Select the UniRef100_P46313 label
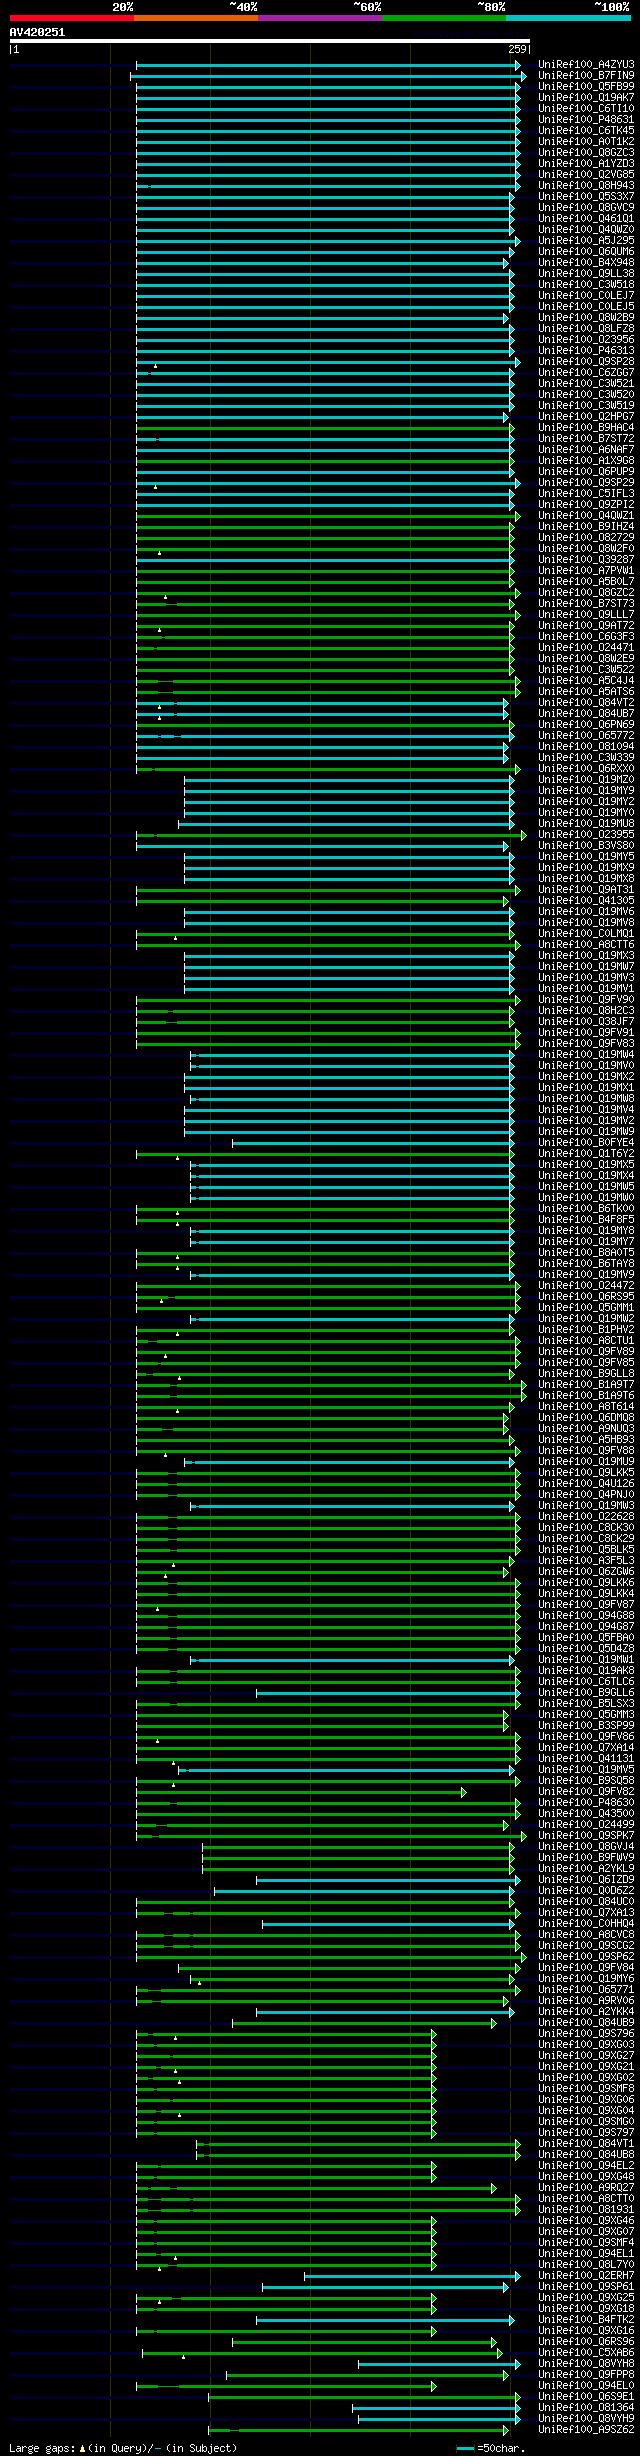Screen dimensions: 640x2456 pos(586,350)
